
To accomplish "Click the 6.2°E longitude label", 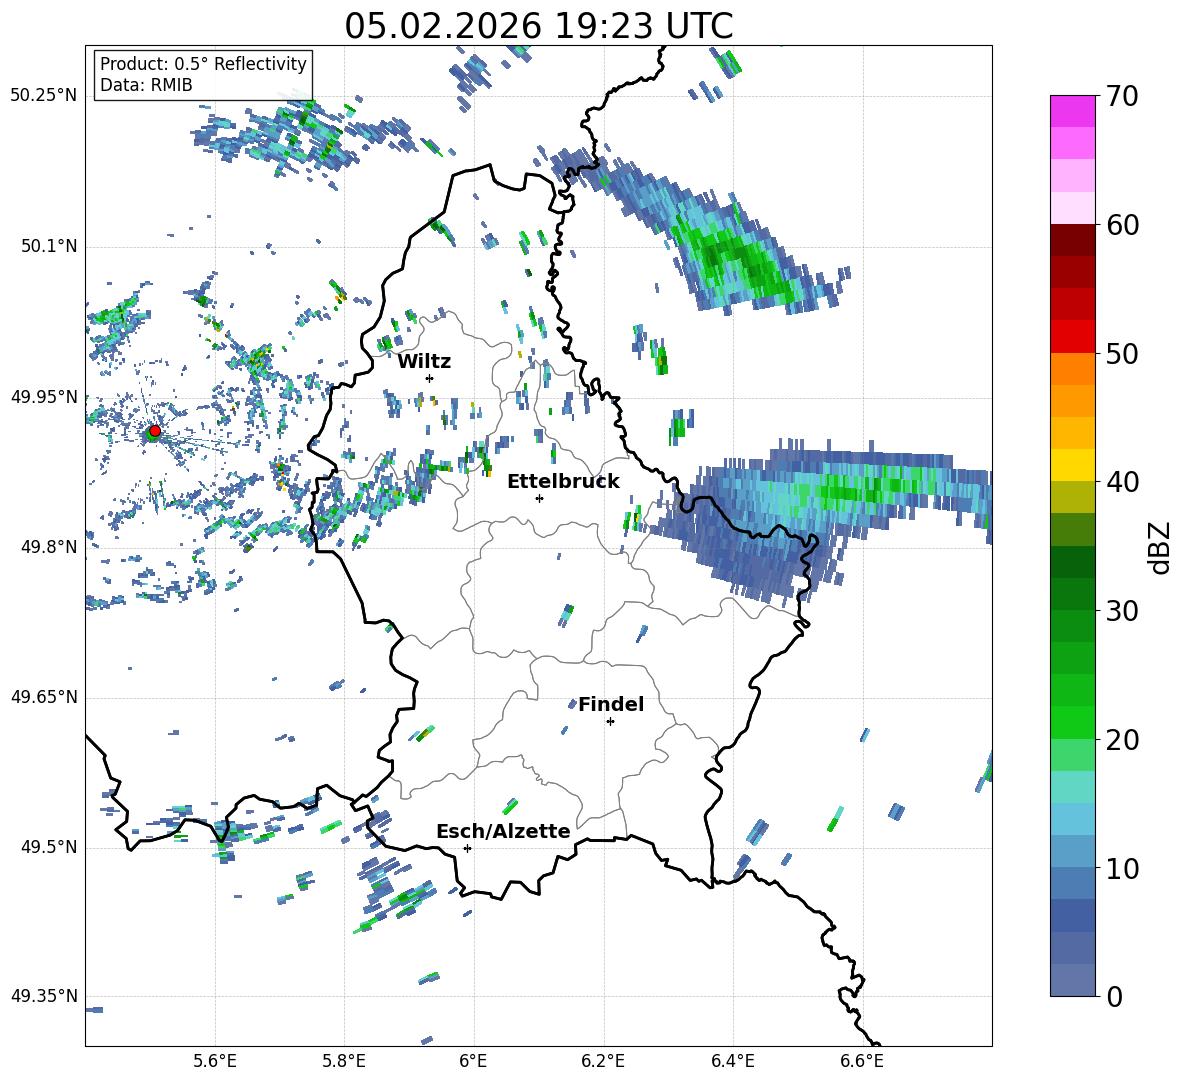I will click(x=603, y=1061).
